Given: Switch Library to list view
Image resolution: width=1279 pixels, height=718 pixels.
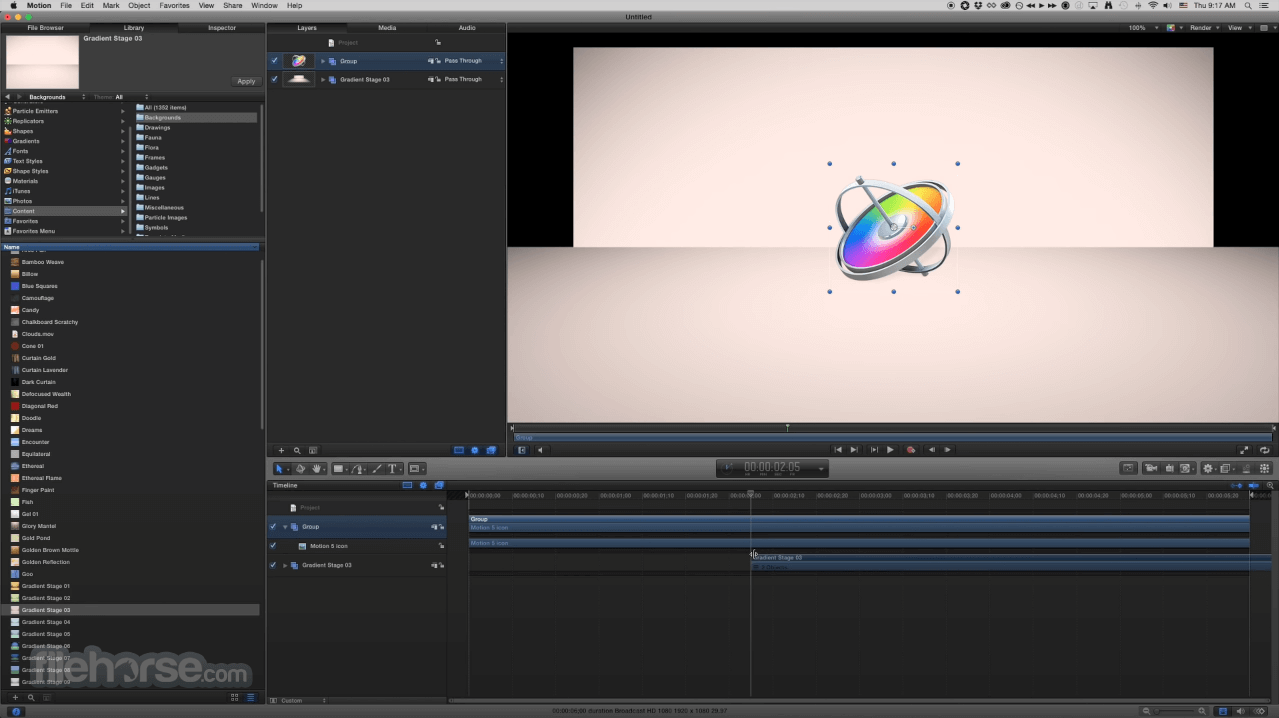Looking at the screenshot, I should tap(251, 697).
